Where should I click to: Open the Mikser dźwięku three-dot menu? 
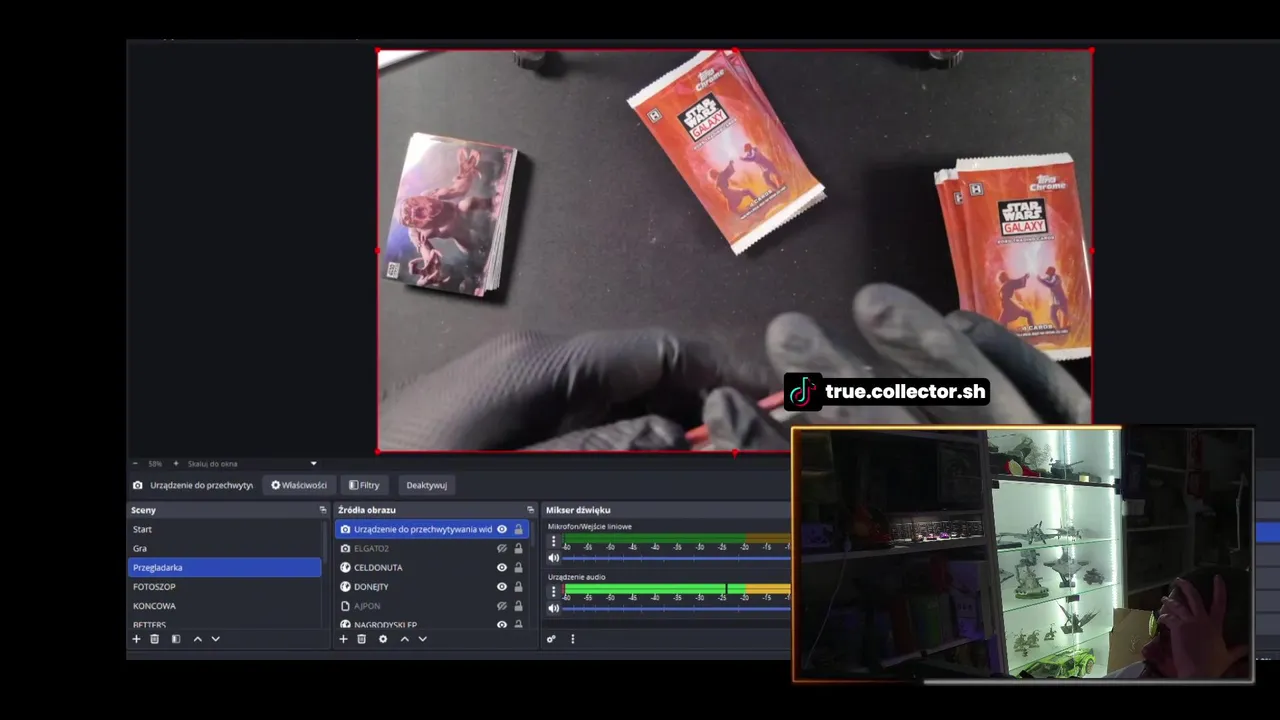pyautogui.click(x=572, y=639)
